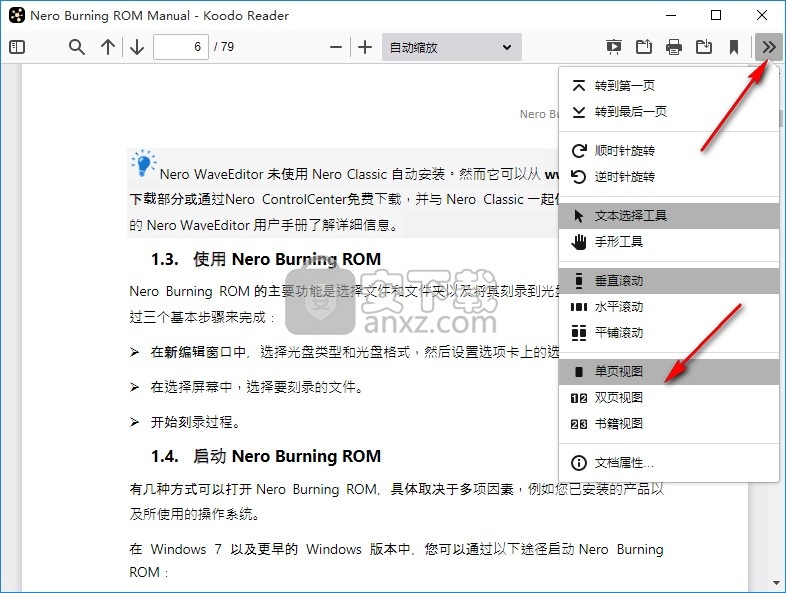This screenshot has width=786, height=593.
Task: Choose 逆时针旋转 to rotate counterclockwise
Action: 669,177
